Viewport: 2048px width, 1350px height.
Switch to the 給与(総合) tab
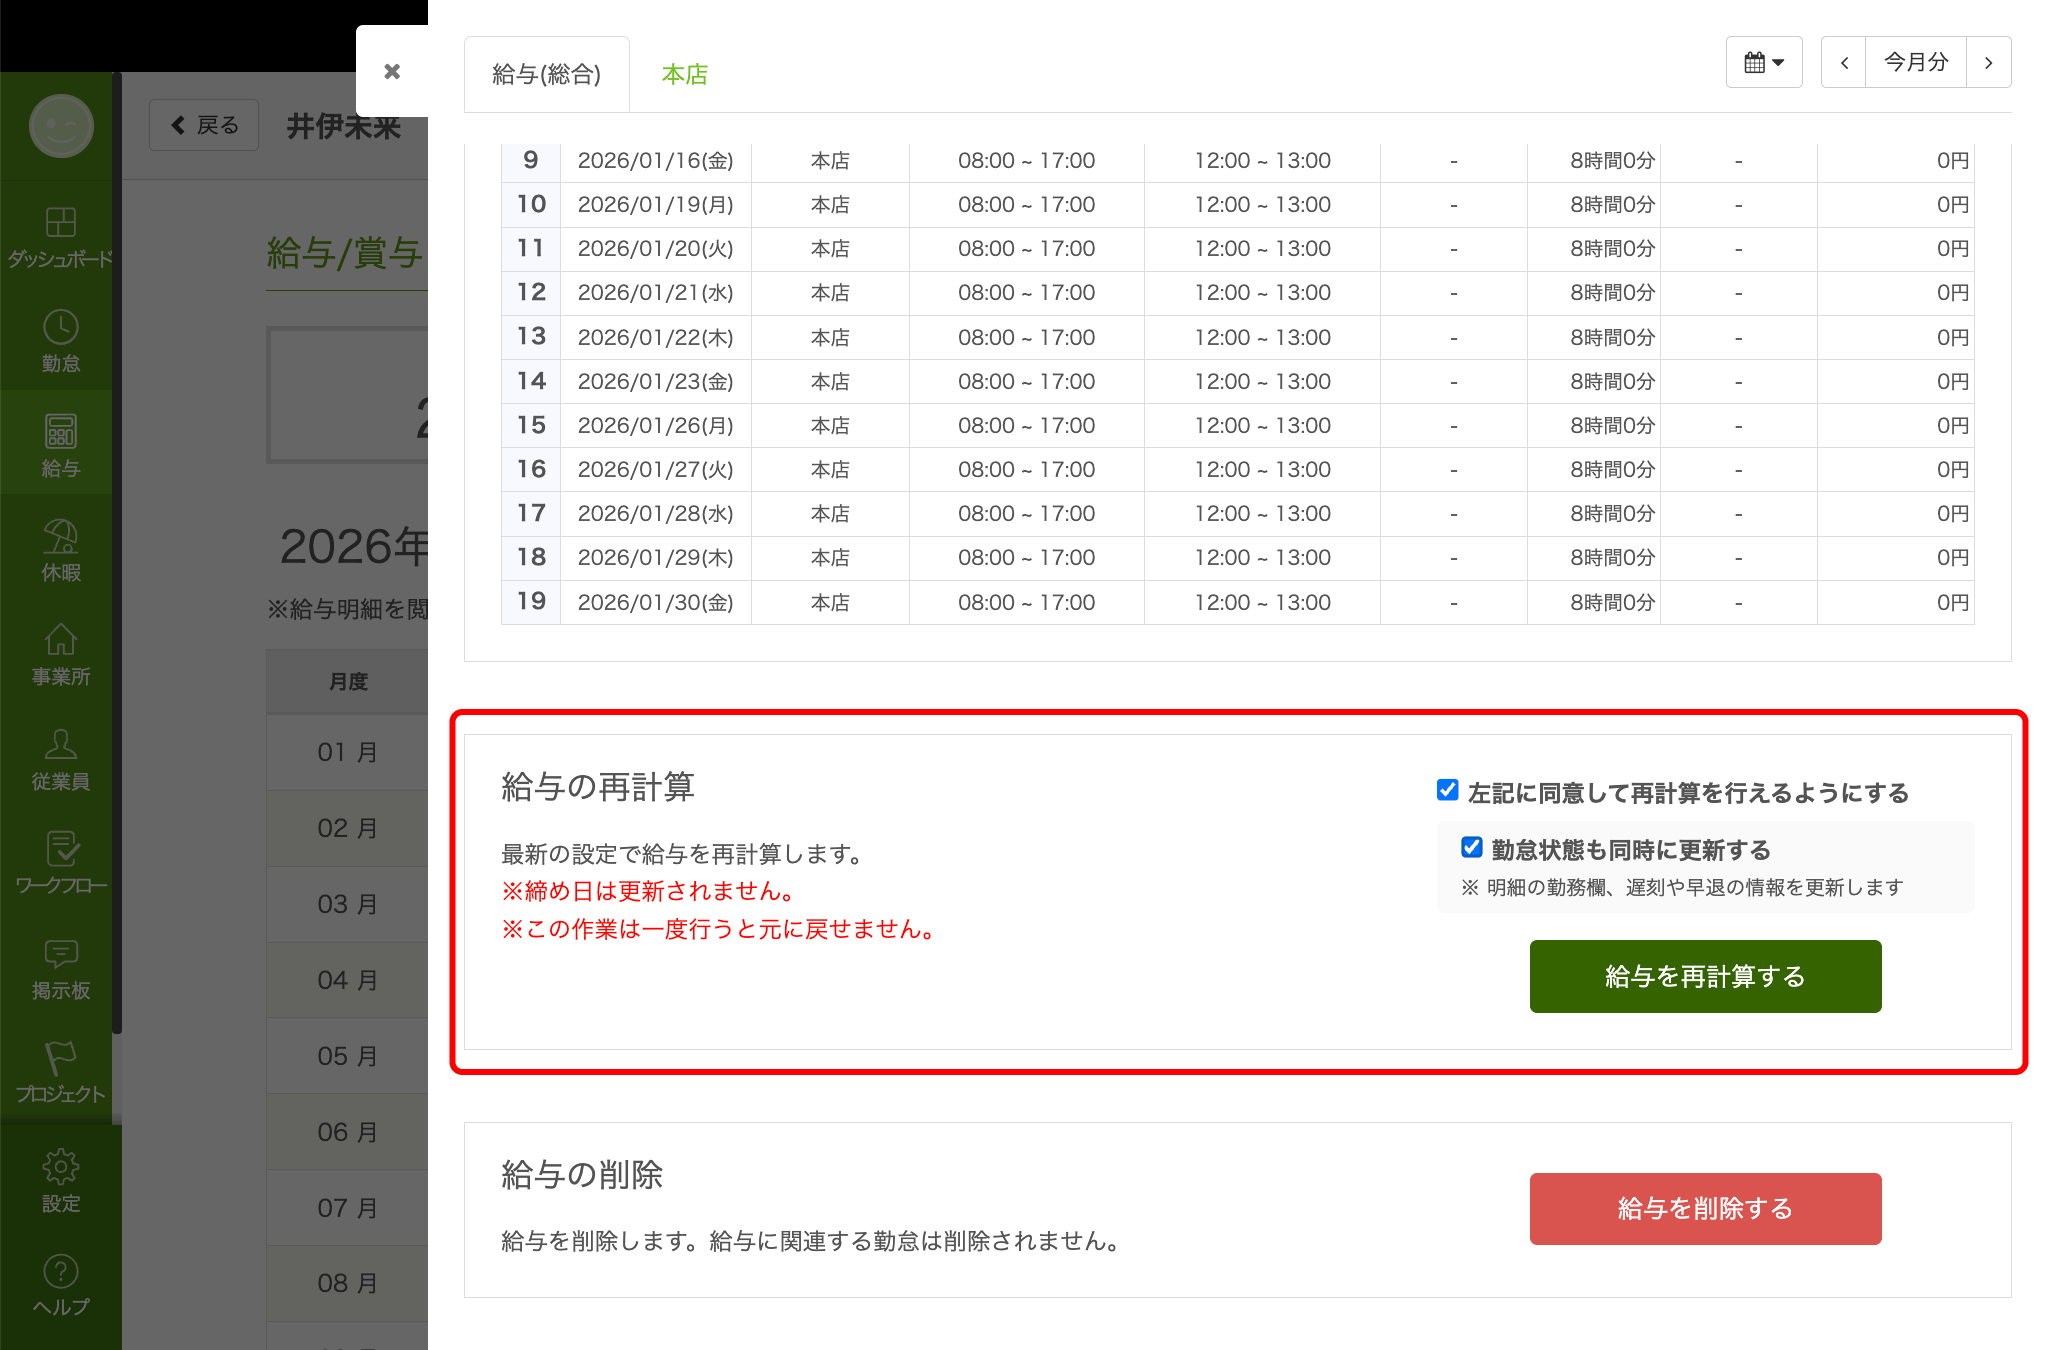pos(546,75)
